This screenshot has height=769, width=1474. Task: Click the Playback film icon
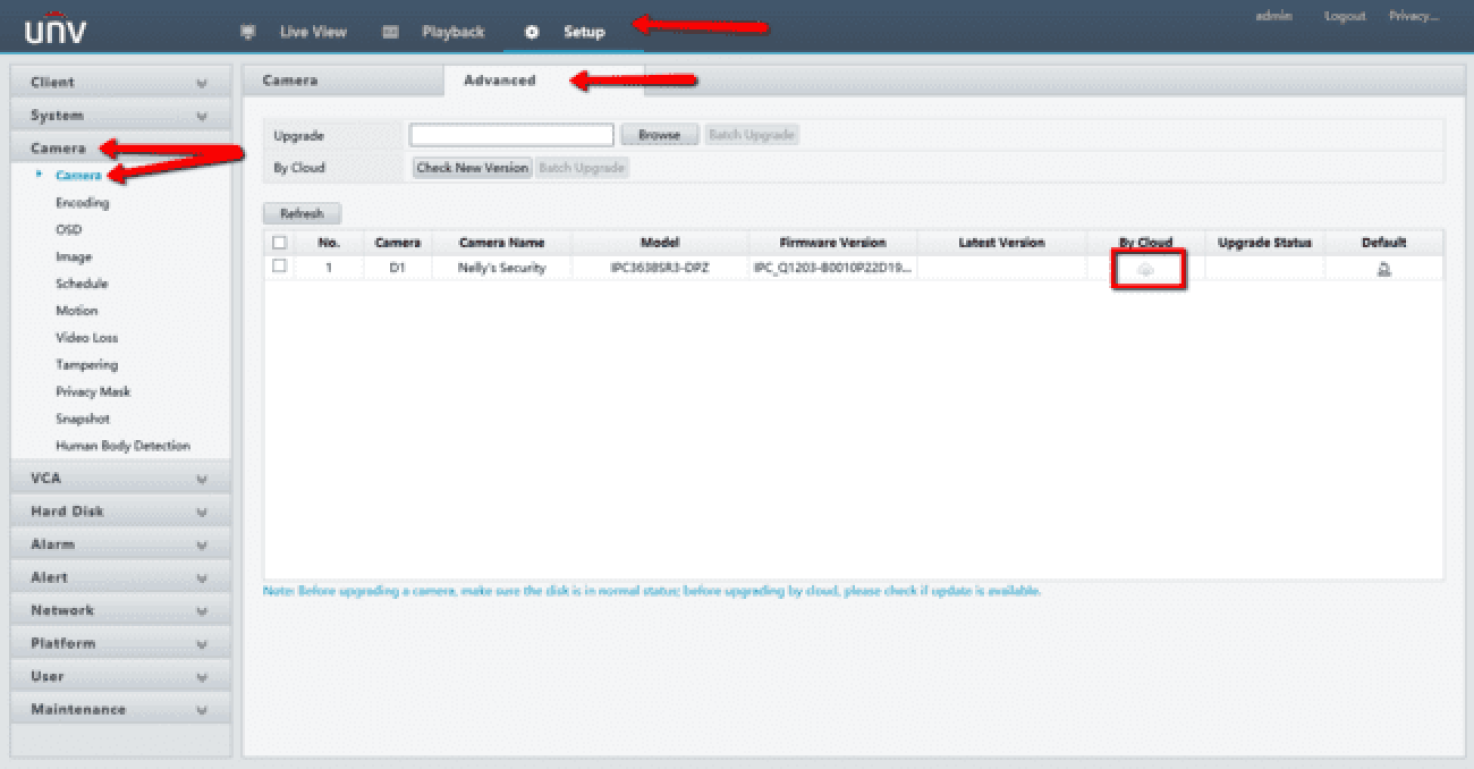pos(391,32)
